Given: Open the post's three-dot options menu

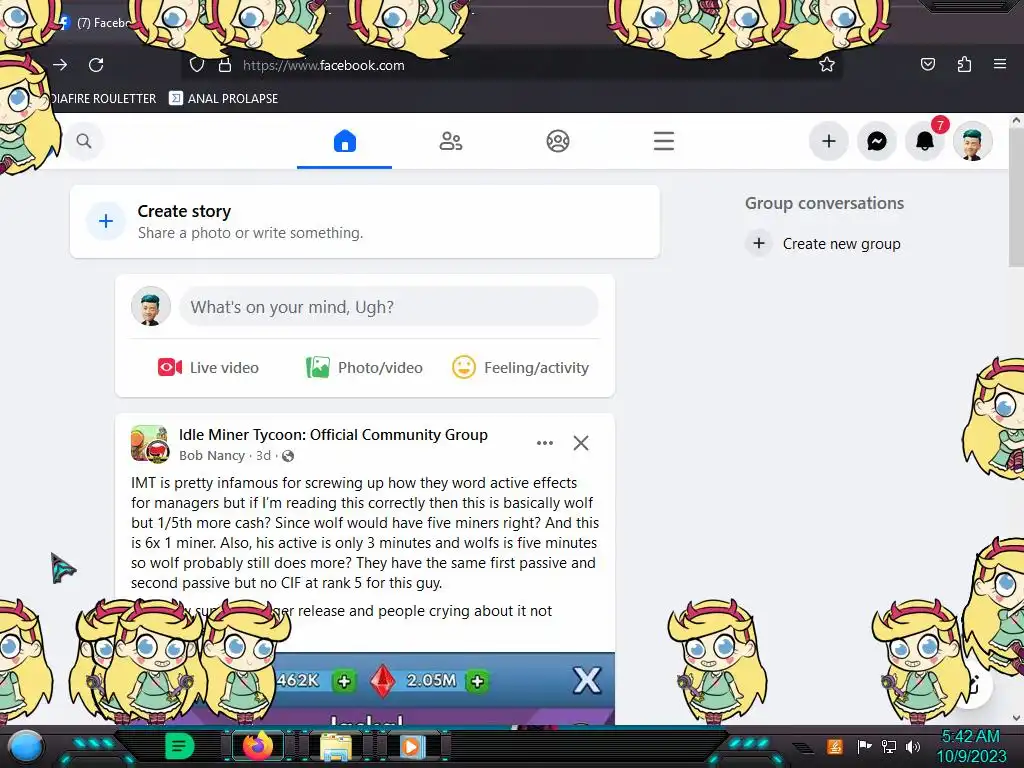Looking at the screenshot, I should [545, 443].
